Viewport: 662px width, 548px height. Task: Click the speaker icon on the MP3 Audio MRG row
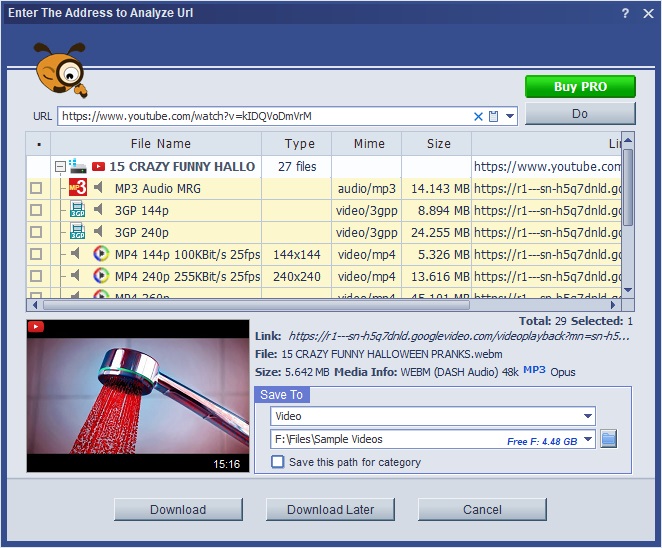[x=98, y=187]
